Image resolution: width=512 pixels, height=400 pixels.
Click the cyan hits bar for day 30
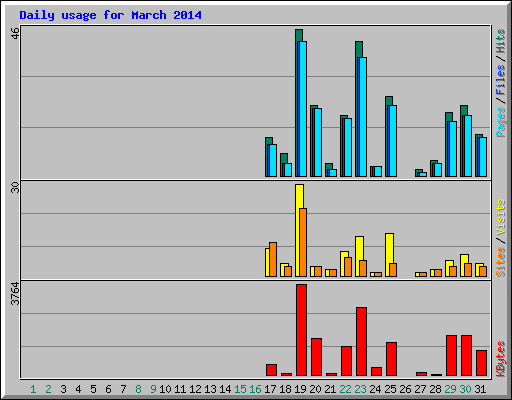click(x=468, y=146)
